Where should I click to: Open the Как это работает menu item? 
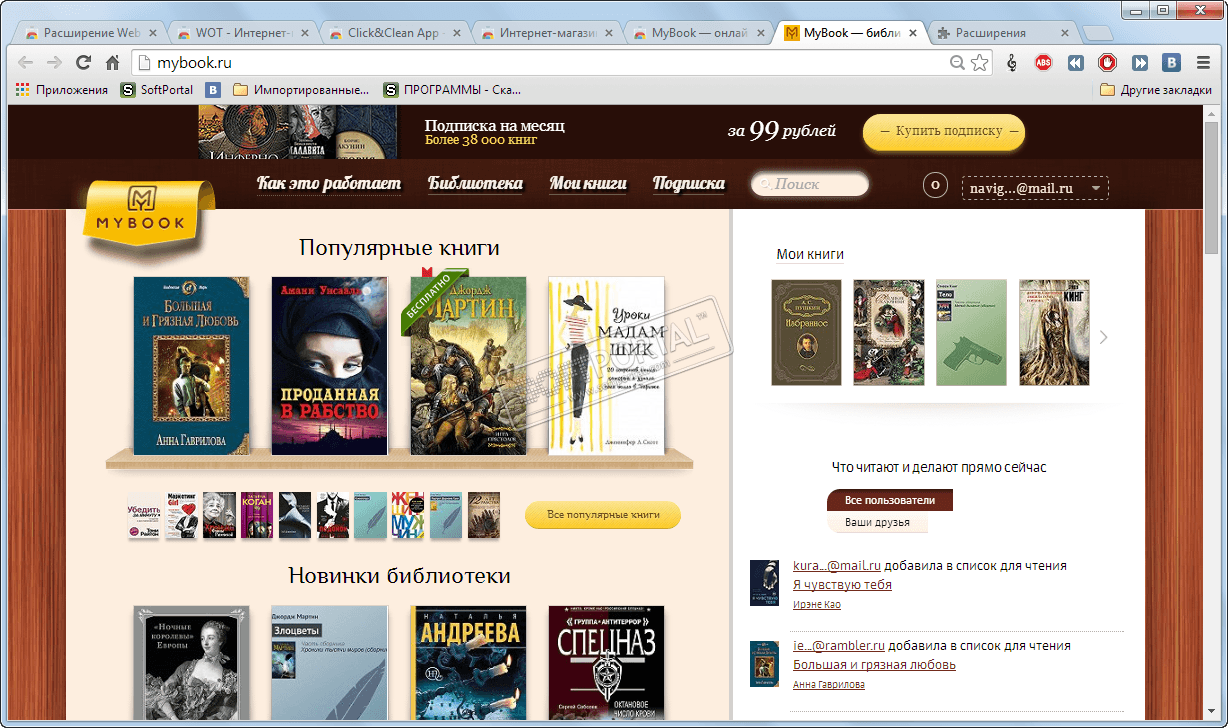pyautogui.click(x=329, y=184)
